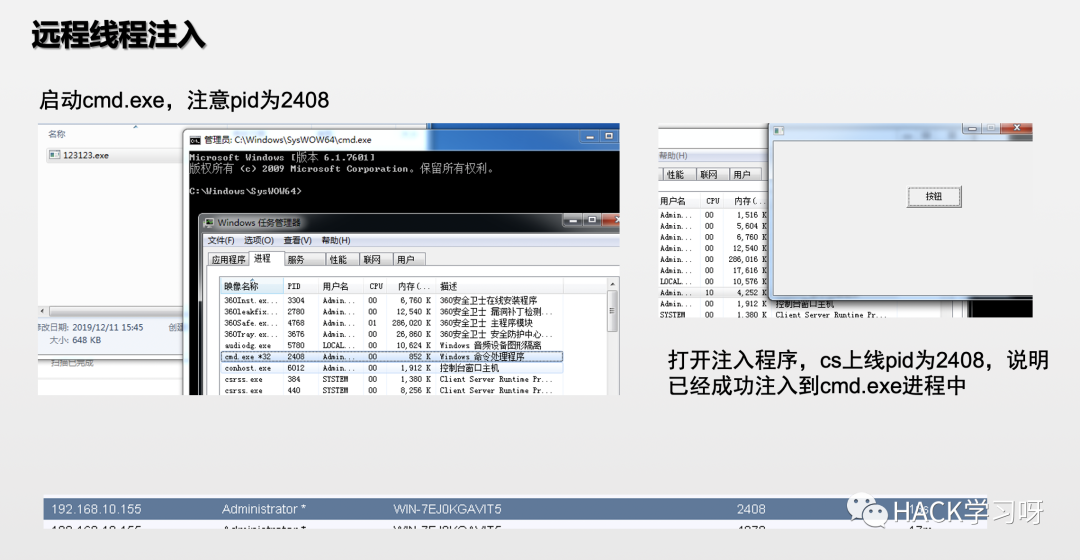This screenshot has width=1080, height=560.
Task: Open 查看(V) menu in Task Manager
Action: click(x=298, y=240)
